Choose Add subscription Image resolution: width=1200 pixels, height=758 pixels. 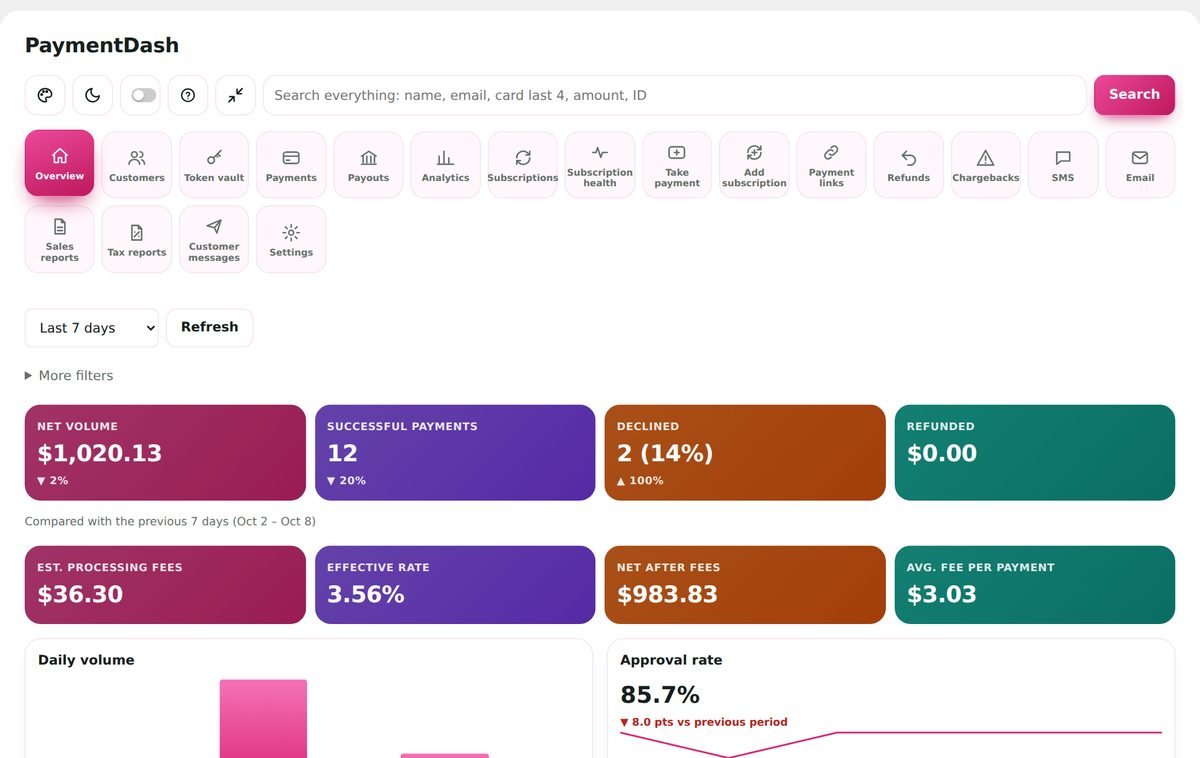pyautogui.click(x=754, y=164)
